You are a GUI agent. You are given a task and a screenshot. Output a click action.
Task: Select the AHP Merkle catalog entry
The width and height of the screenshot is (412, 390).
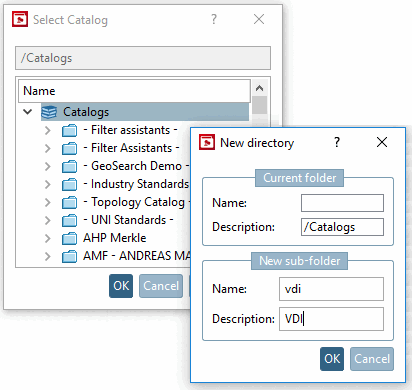coord(115,238)
